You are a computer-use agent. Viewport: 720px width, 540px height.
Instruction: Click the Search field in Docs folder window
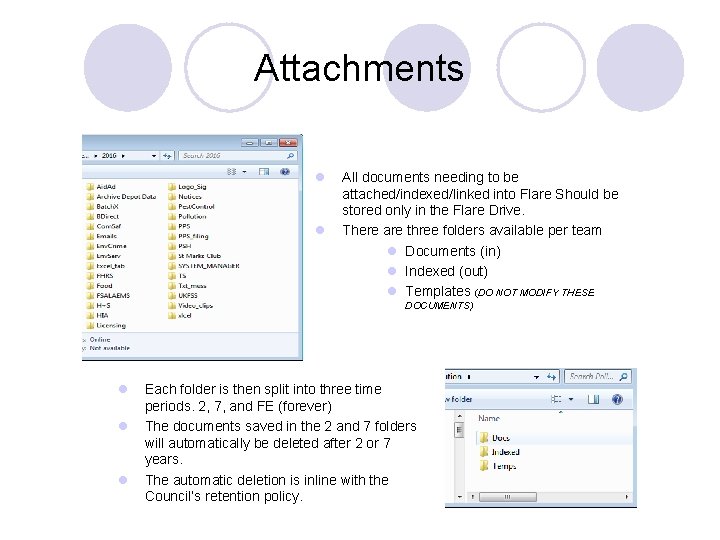[598, 377]
